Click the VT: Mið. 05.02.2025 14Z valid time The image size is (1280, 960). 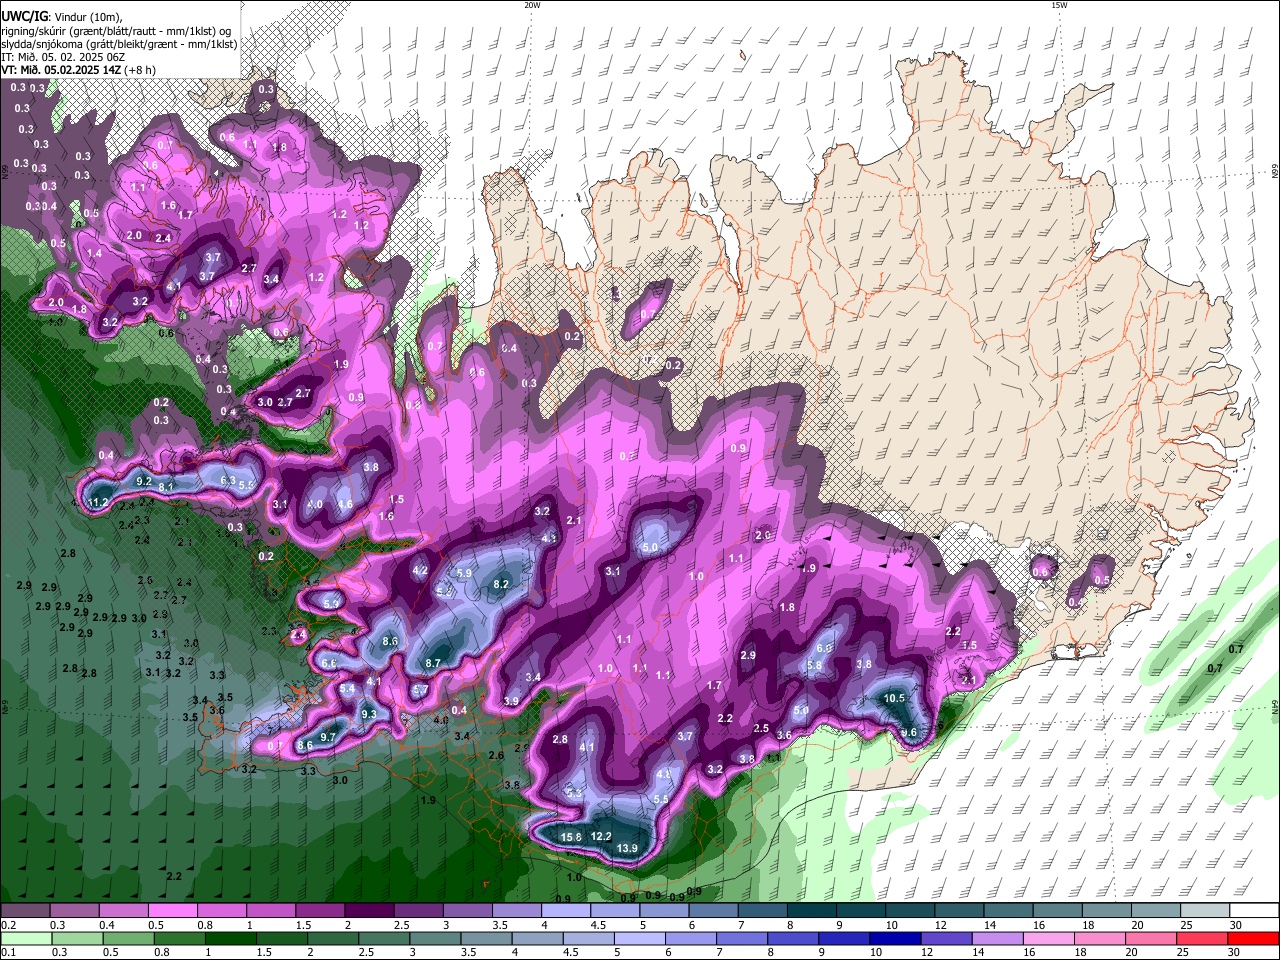pos(61,69)
